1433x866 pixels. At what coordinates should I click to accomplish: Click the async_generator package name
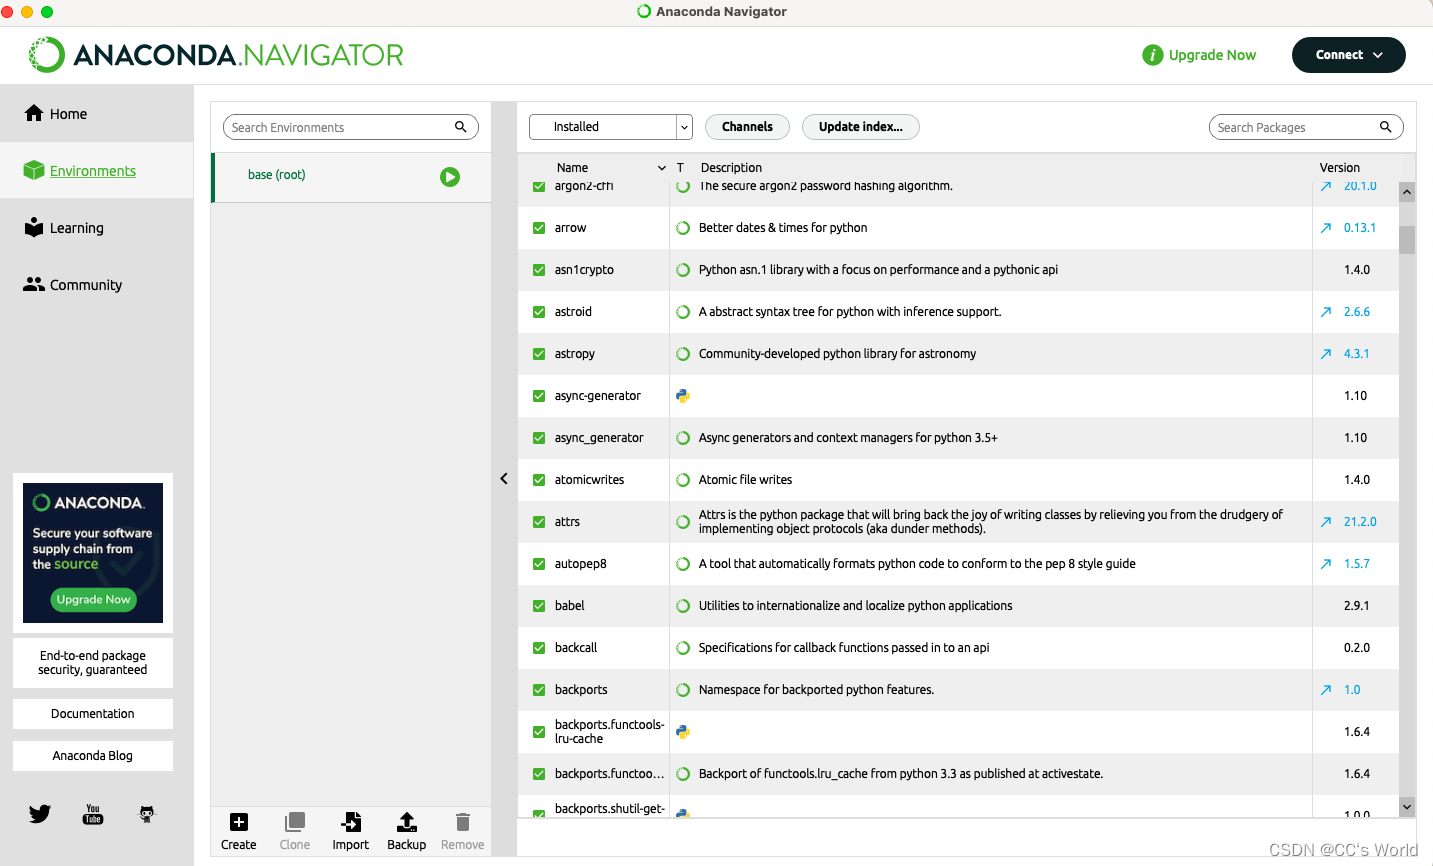click(599, 438)
